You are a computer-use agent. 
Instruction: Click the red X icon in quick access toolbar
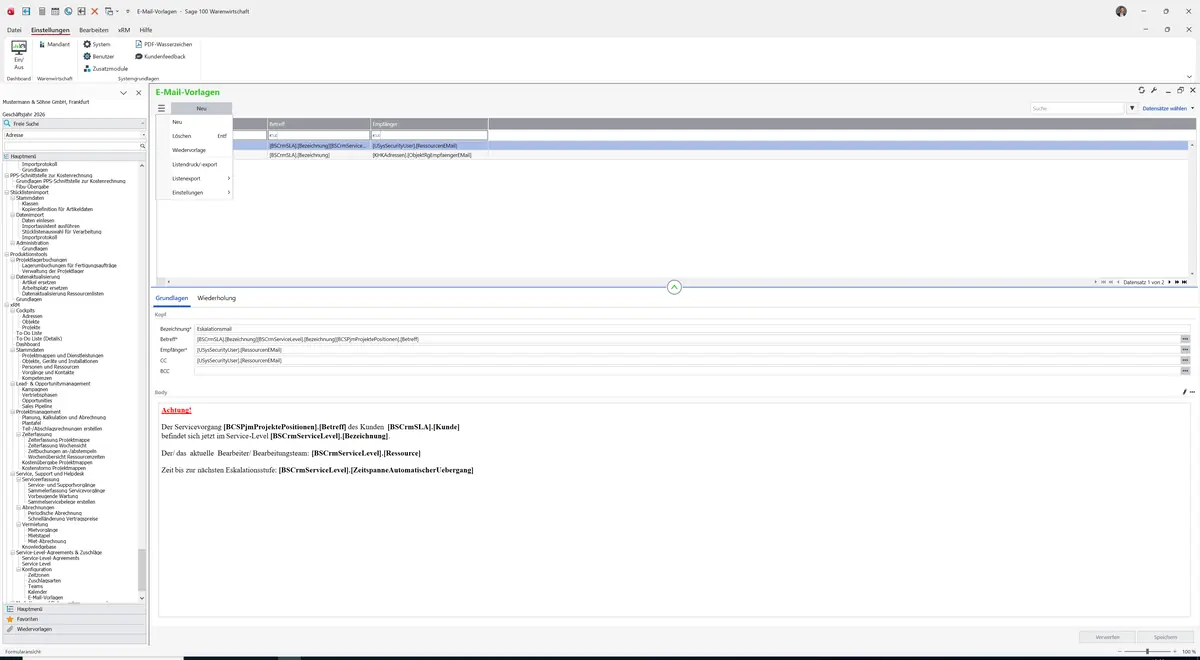click(x=95, y=11)
